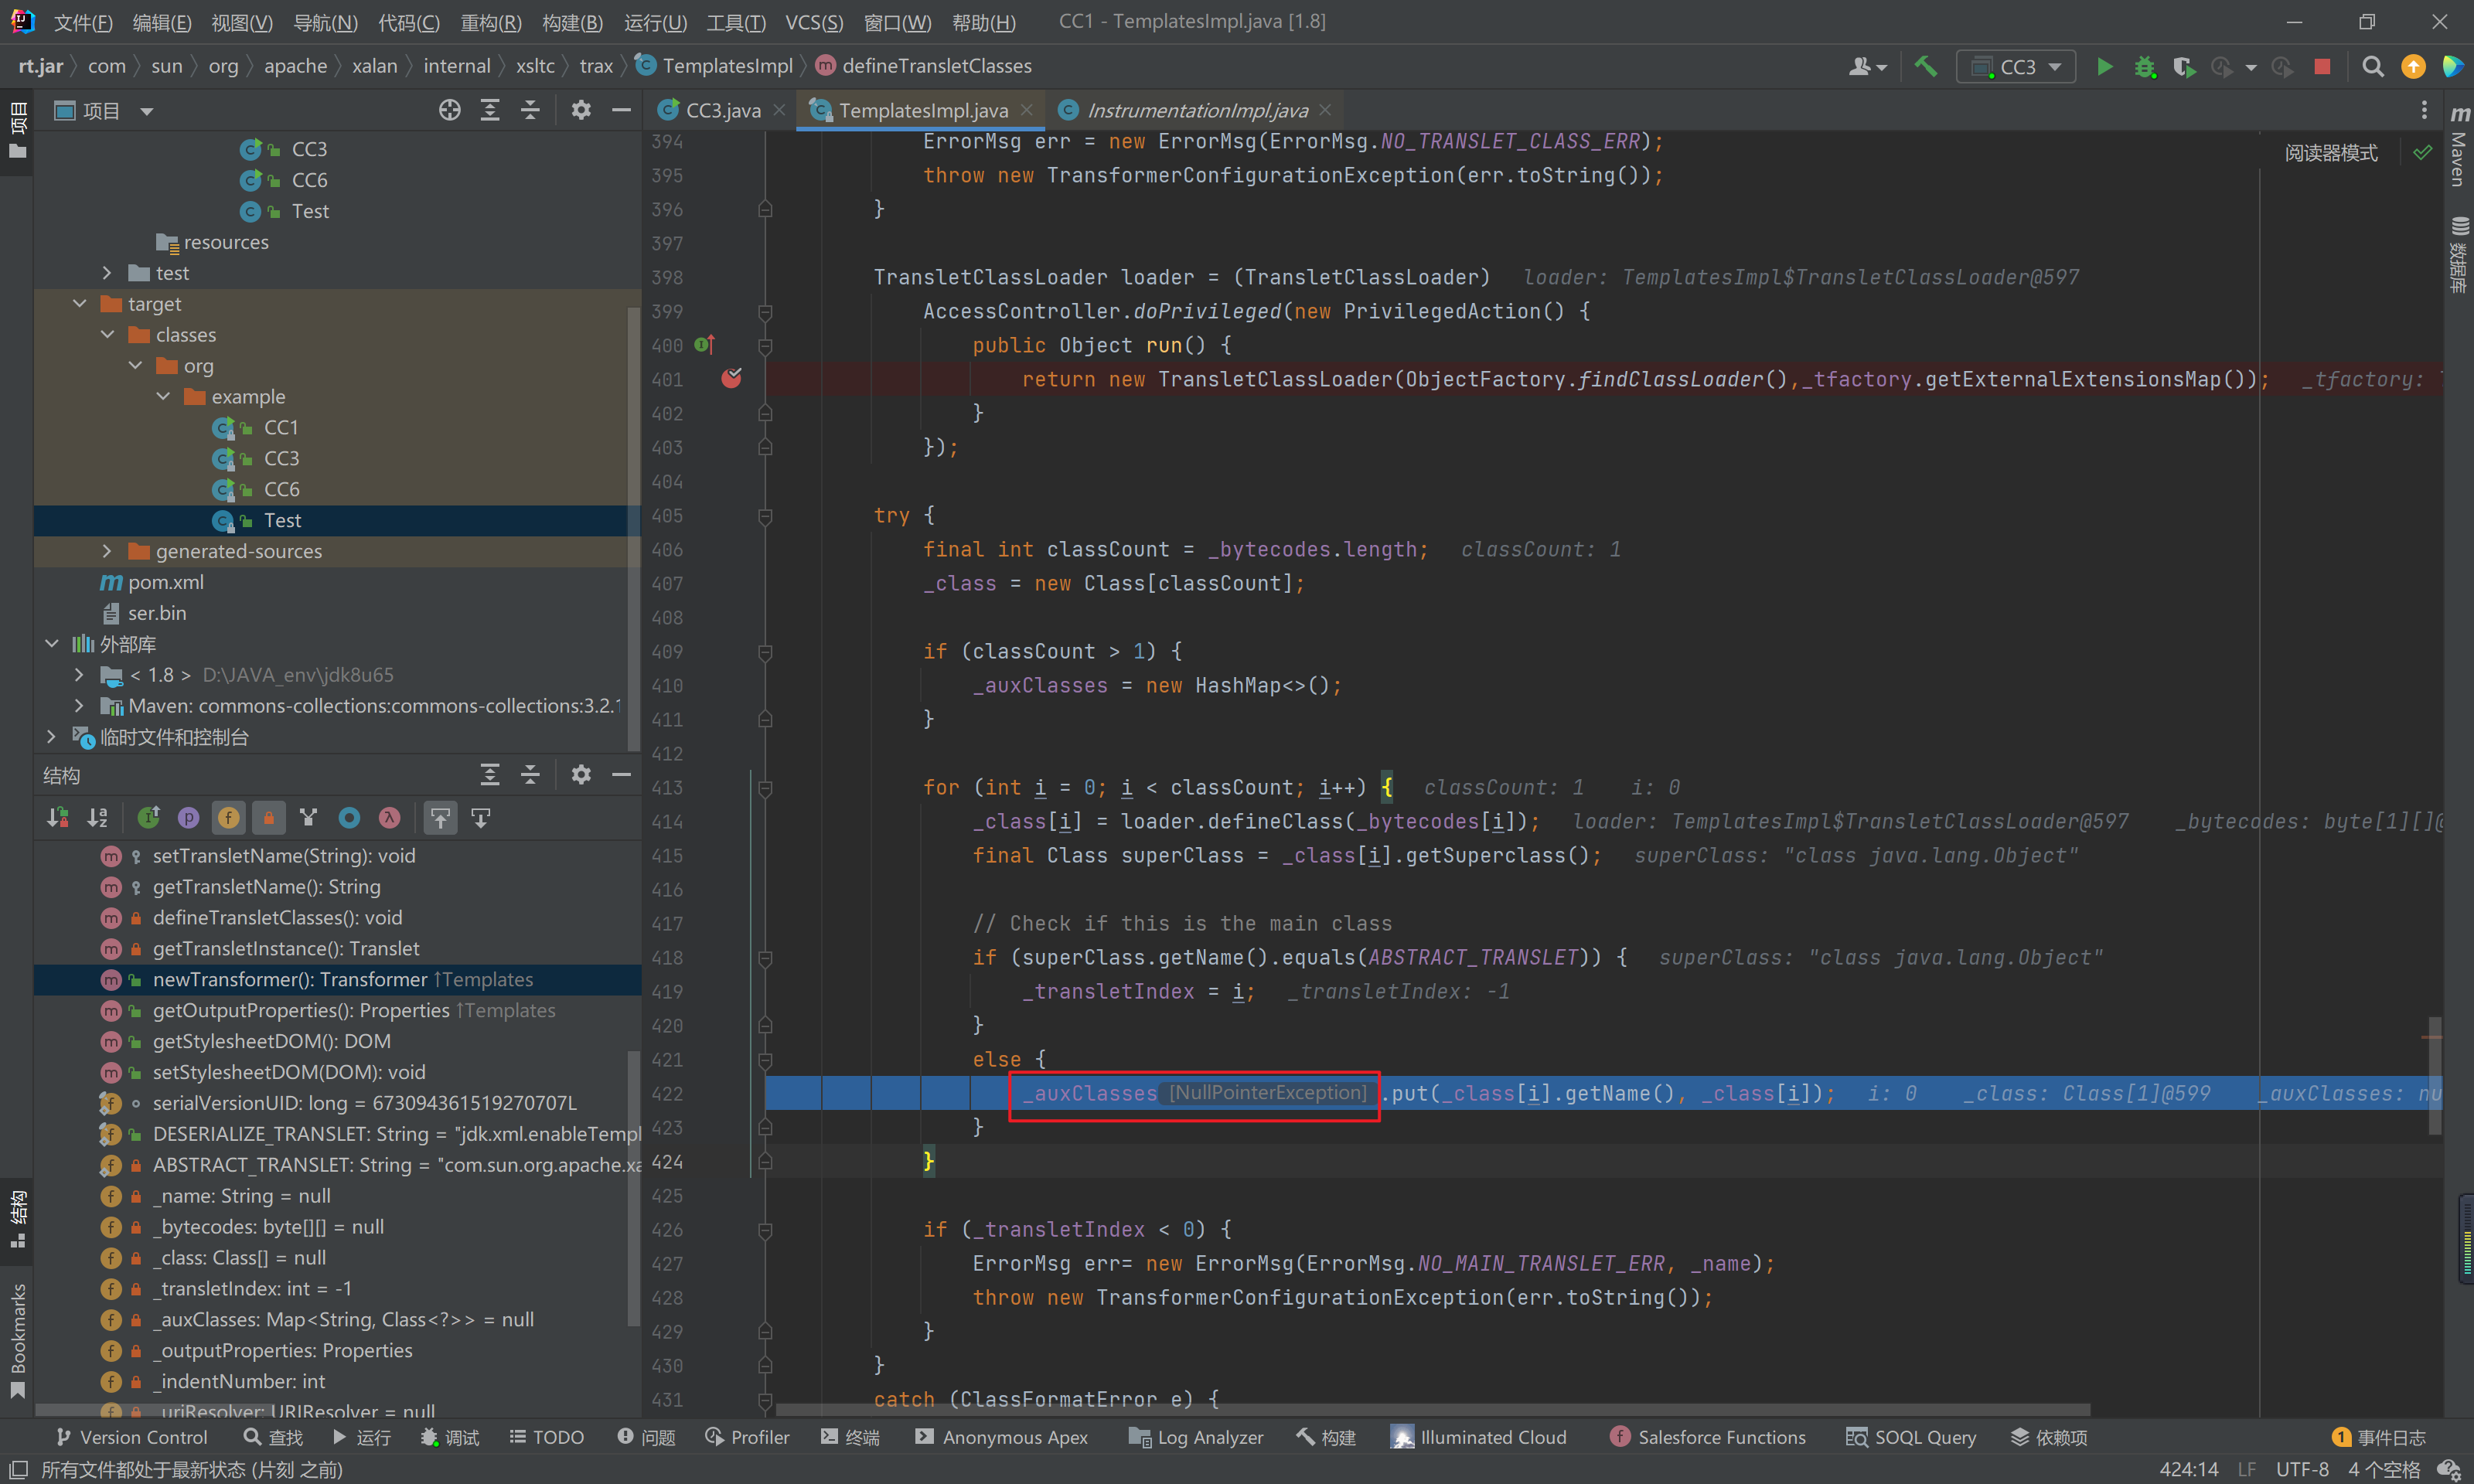Start the Debug bug icon in toolbar

click(x=2144, y=67)
